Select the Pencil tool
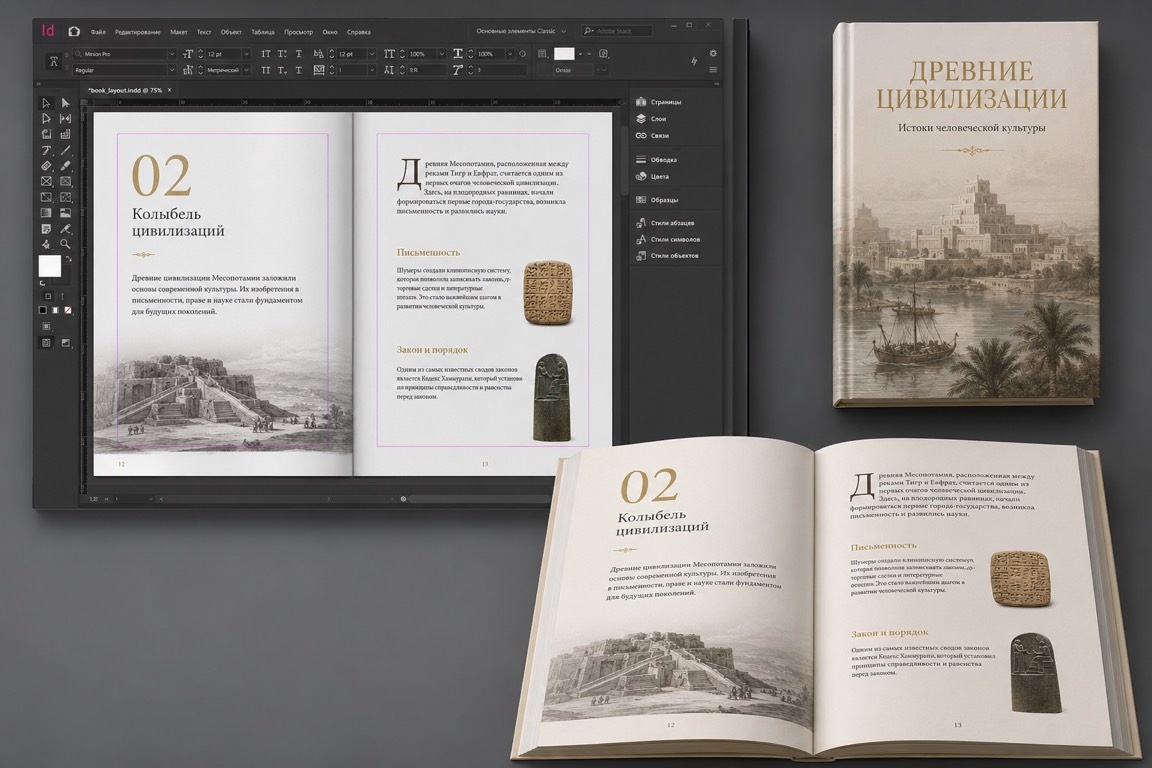 pos(65,165)
